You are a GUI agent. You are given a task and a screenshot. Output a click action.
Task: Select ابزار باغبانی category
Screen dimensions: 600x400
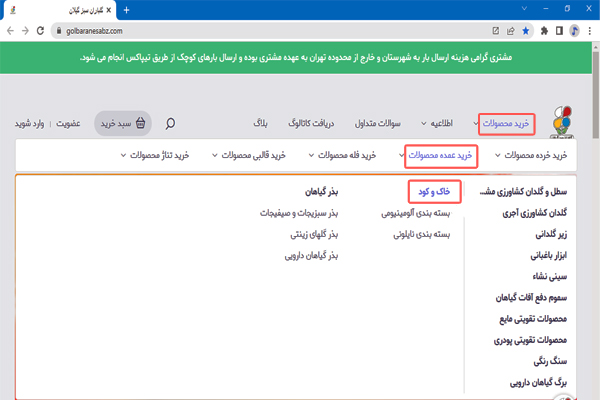tap(548, 255)
